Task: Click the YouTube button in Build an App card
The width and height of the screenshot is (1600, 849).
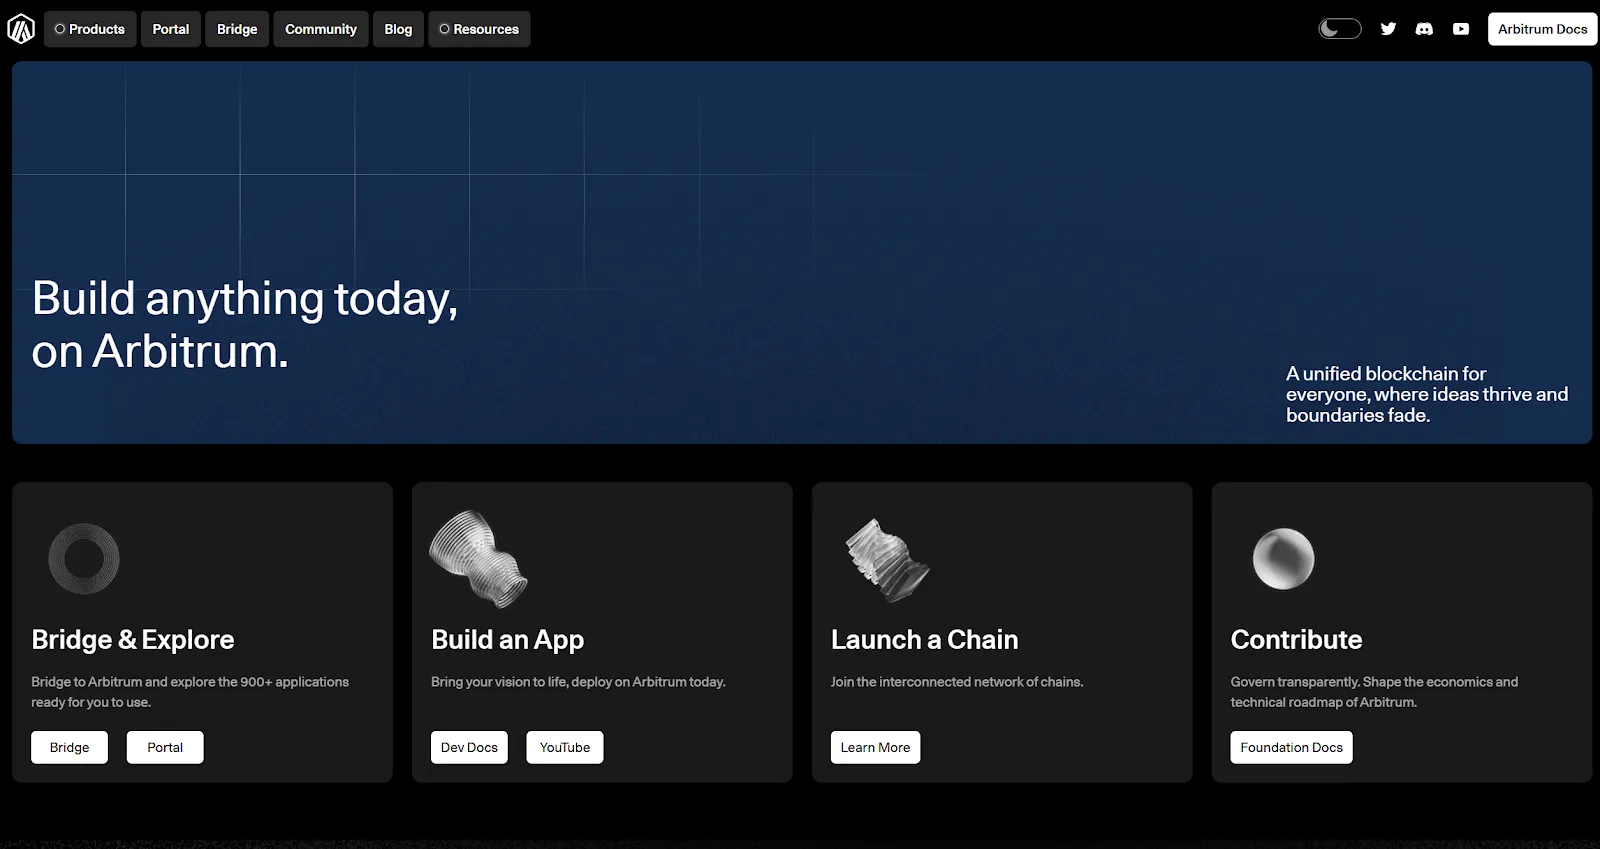Action: 565,747
